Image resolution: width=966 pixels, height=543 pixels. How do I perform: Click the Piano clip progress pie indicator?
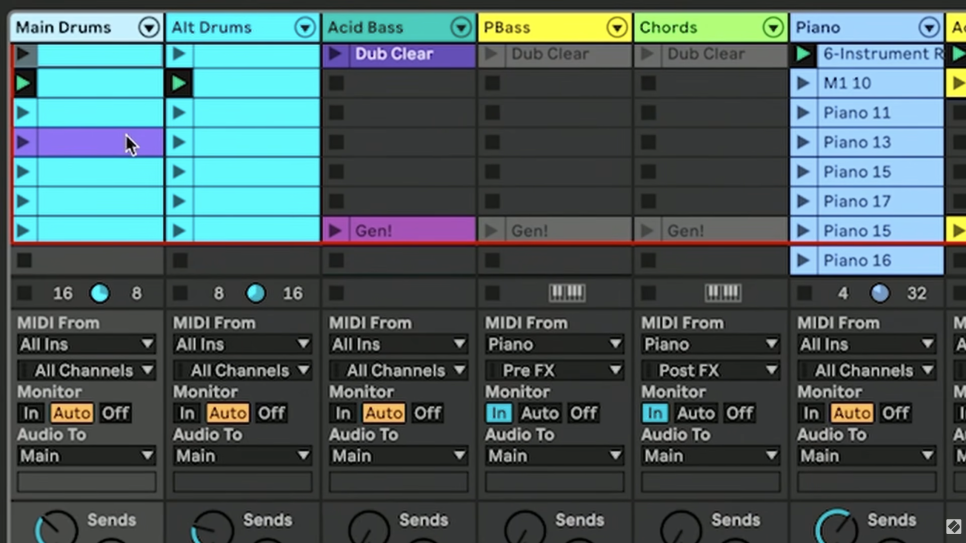pos(880,293)
